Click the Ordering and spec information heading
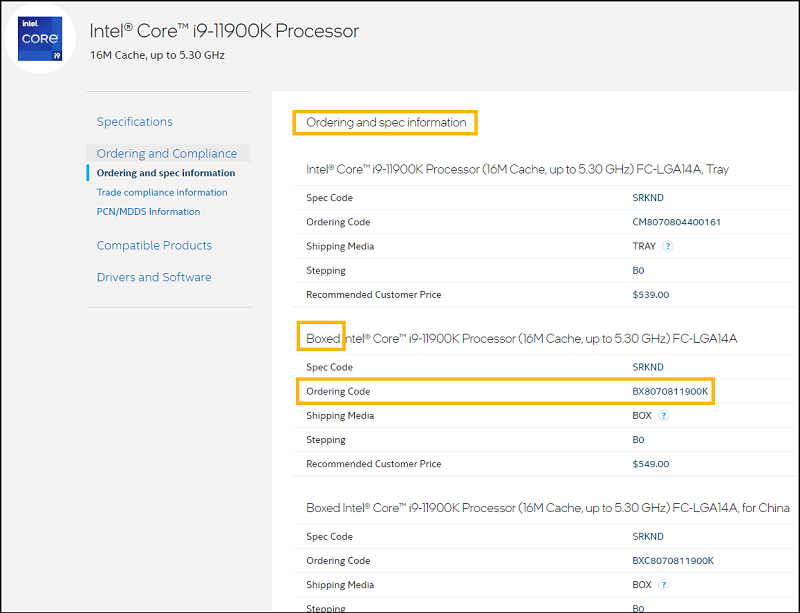The image size is (800, 613). (386, 123)
